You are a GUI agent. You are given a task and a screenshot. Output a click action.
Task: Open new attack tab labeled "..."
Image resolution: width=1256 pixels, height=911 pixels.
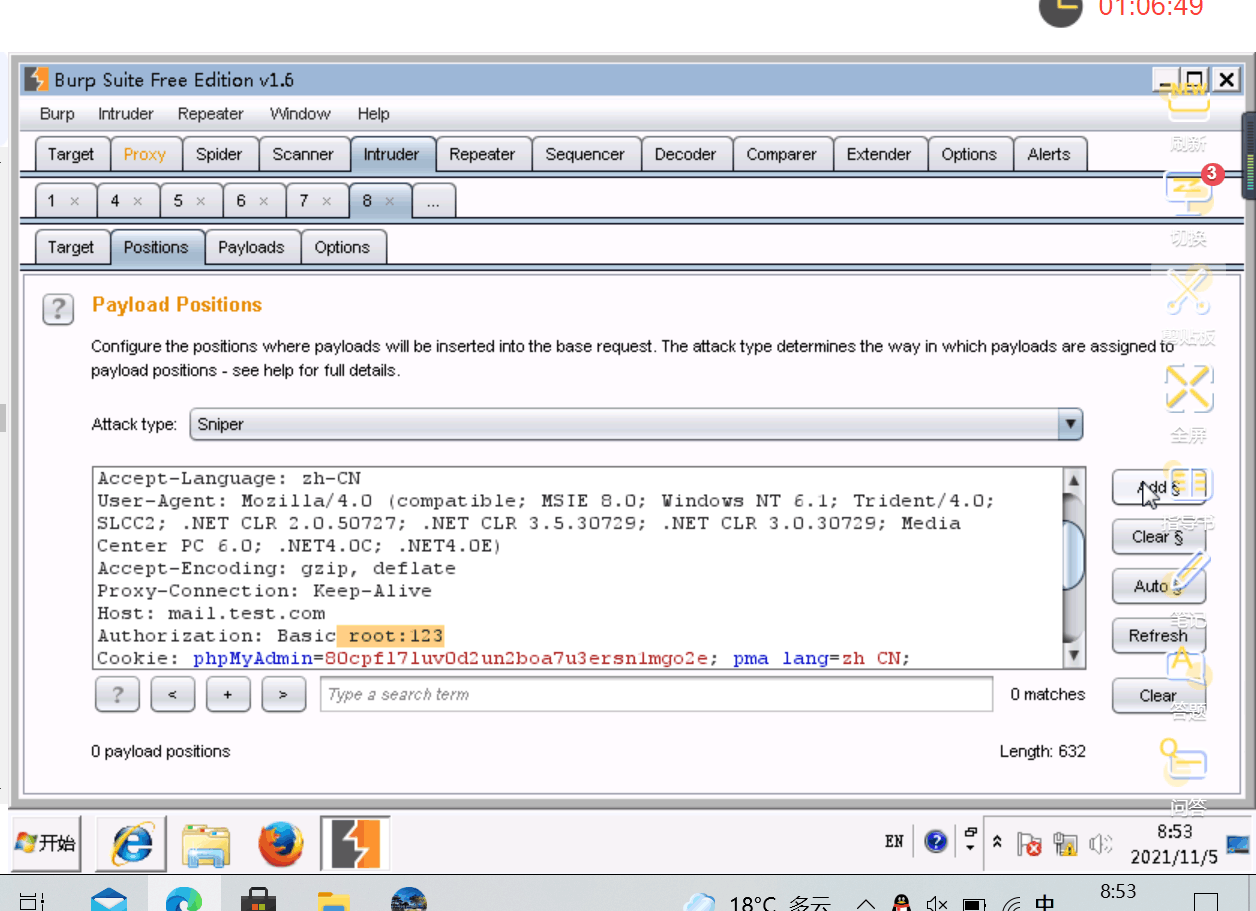[433, 201]
